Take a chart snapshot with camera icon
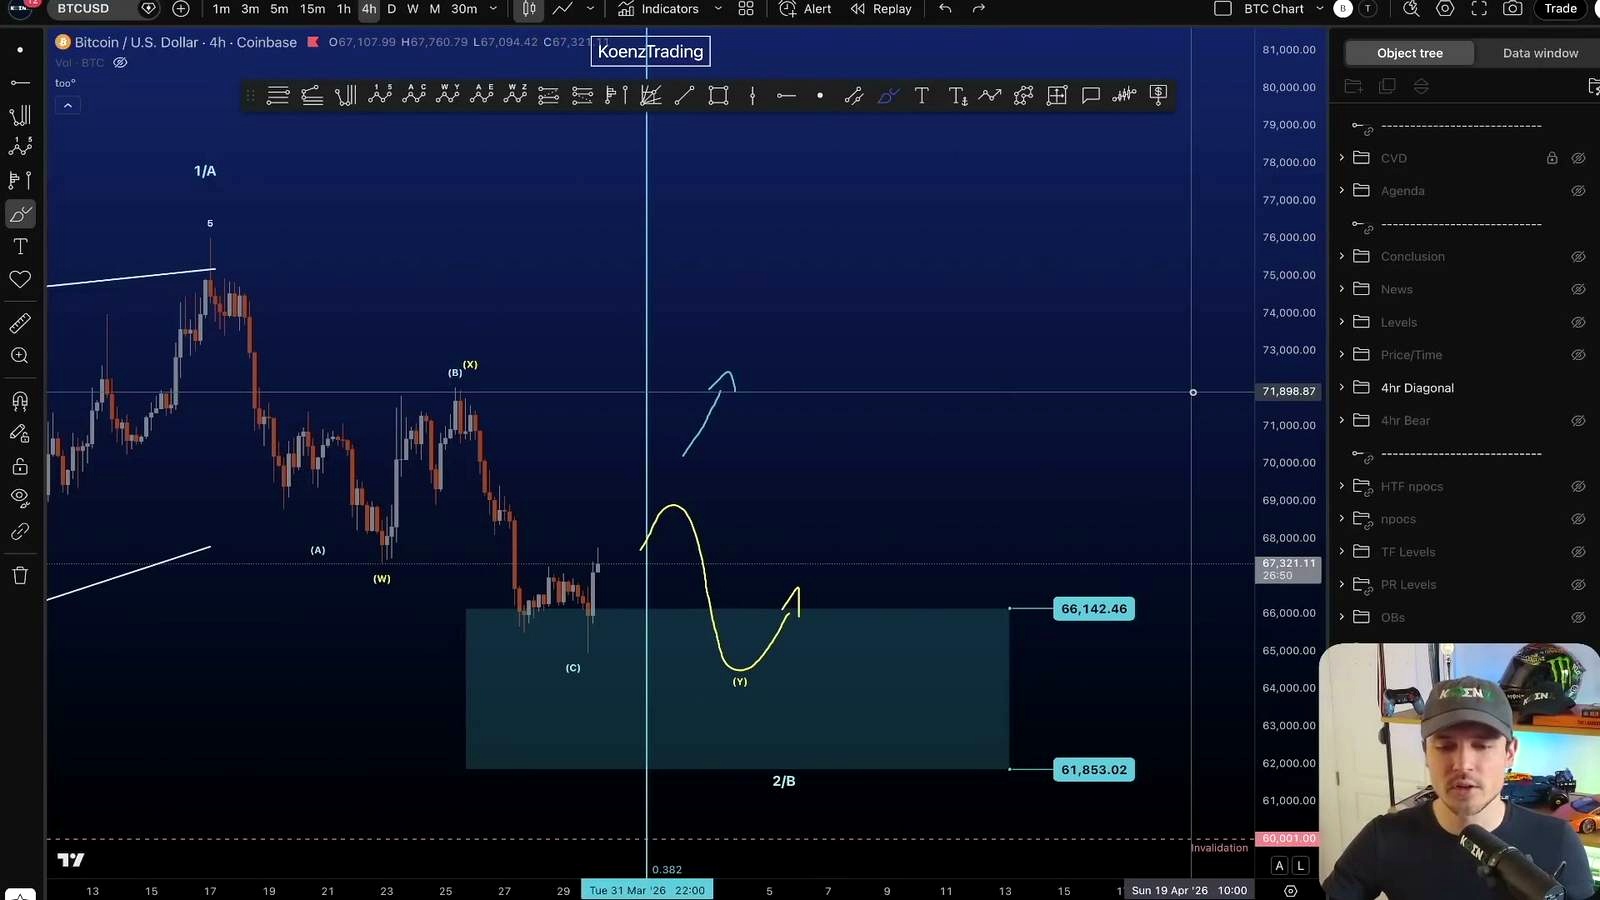This screenshot has width=1600, height=900. point(1513,9)
